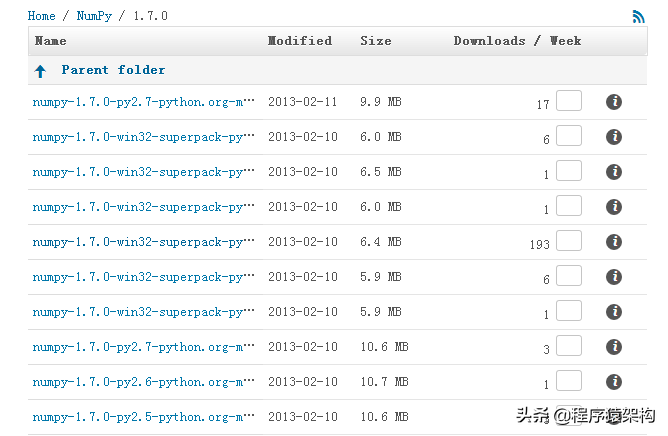Open info icon for py2.7 10.6 MB file
Viewport: 668px width, 436px height.
613,346
